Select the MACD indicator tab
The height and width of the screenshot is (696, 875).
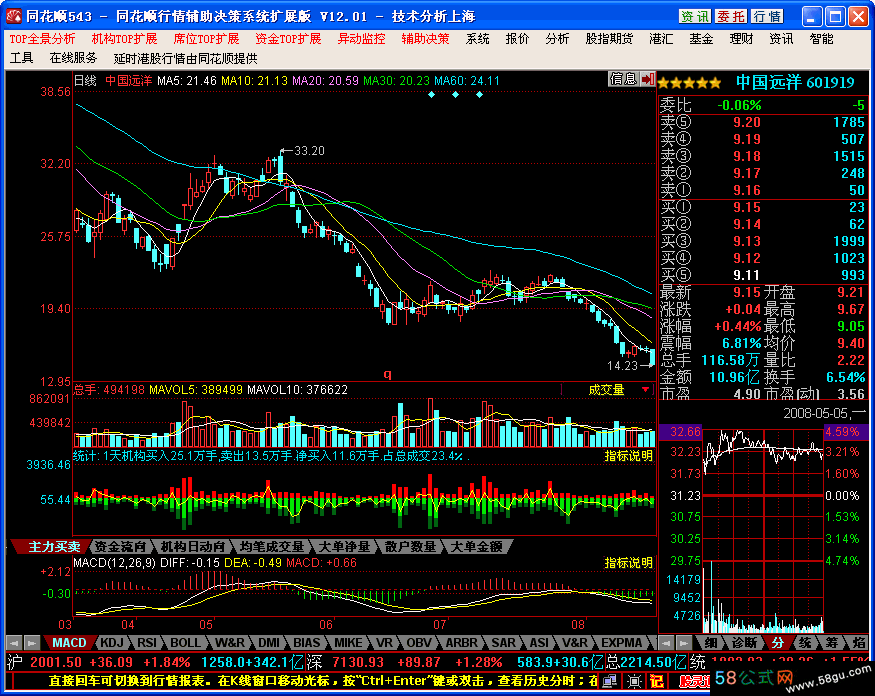tap(69, 643)
